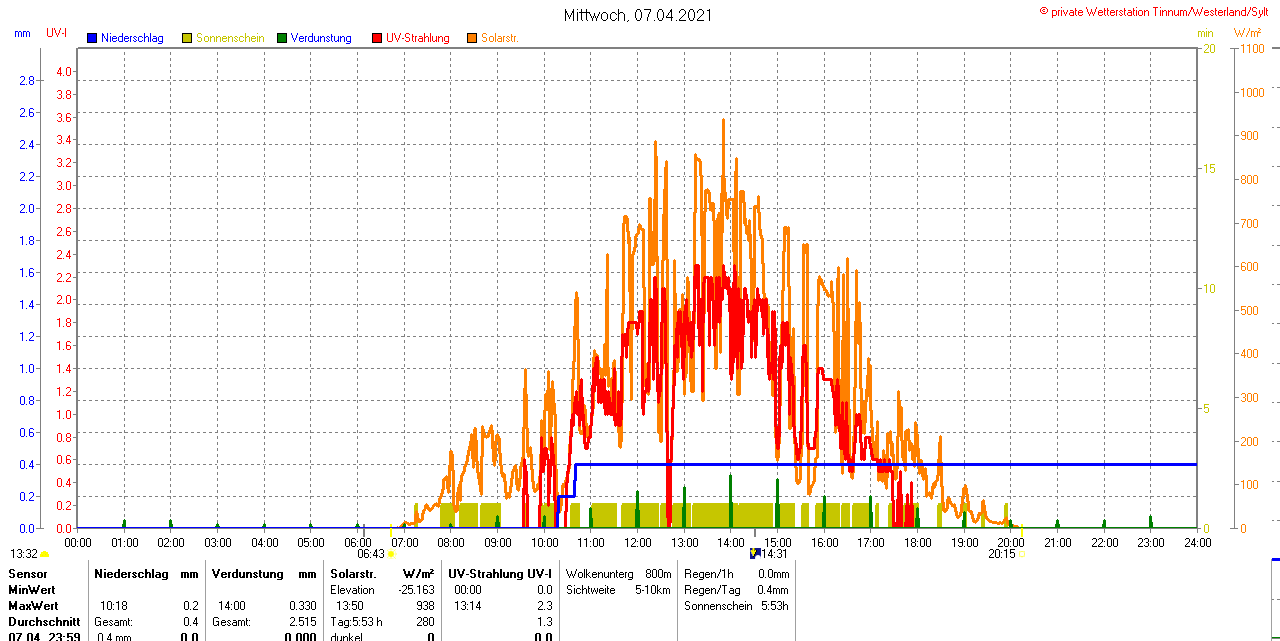
Task: Click the private Wetterstation Tinnum copyright text
Action: (1158, 12)
